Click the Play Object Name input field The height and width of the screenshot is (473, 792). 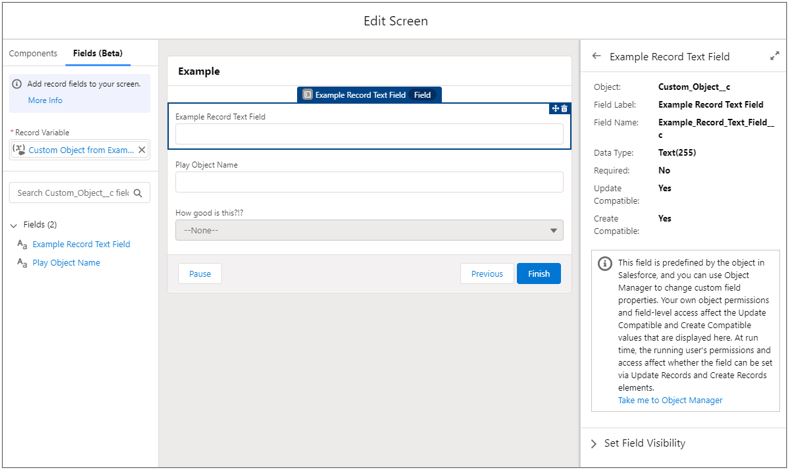tap(369, 182)
